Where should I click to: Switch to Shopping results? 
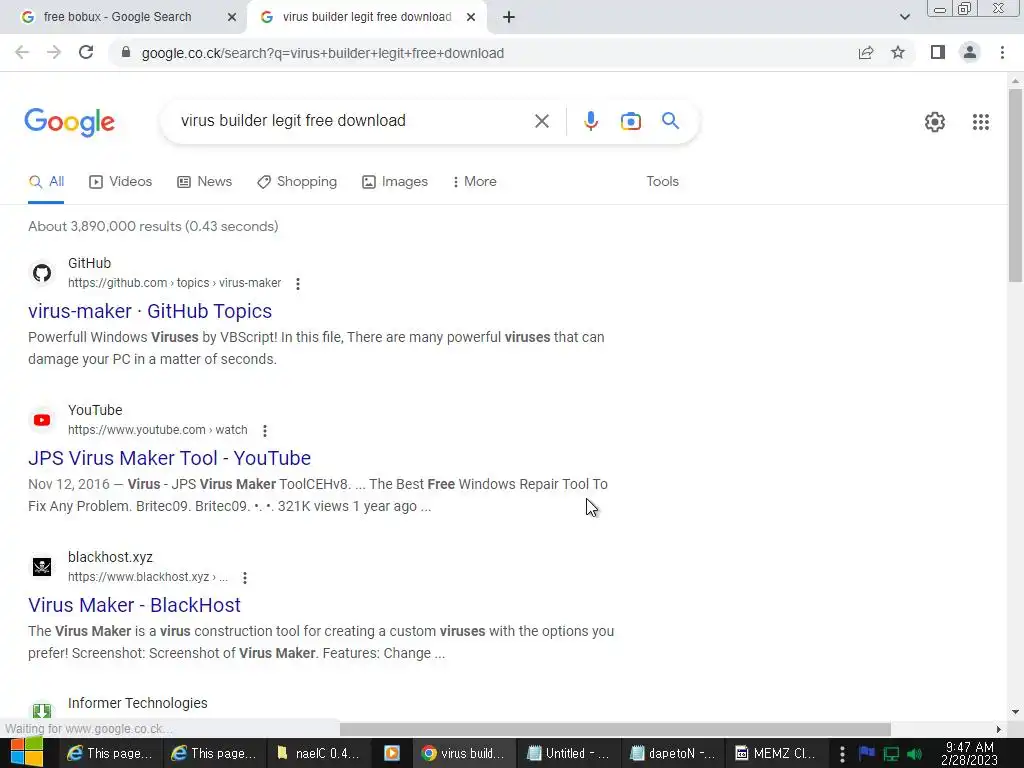click(x=297, y=182)
